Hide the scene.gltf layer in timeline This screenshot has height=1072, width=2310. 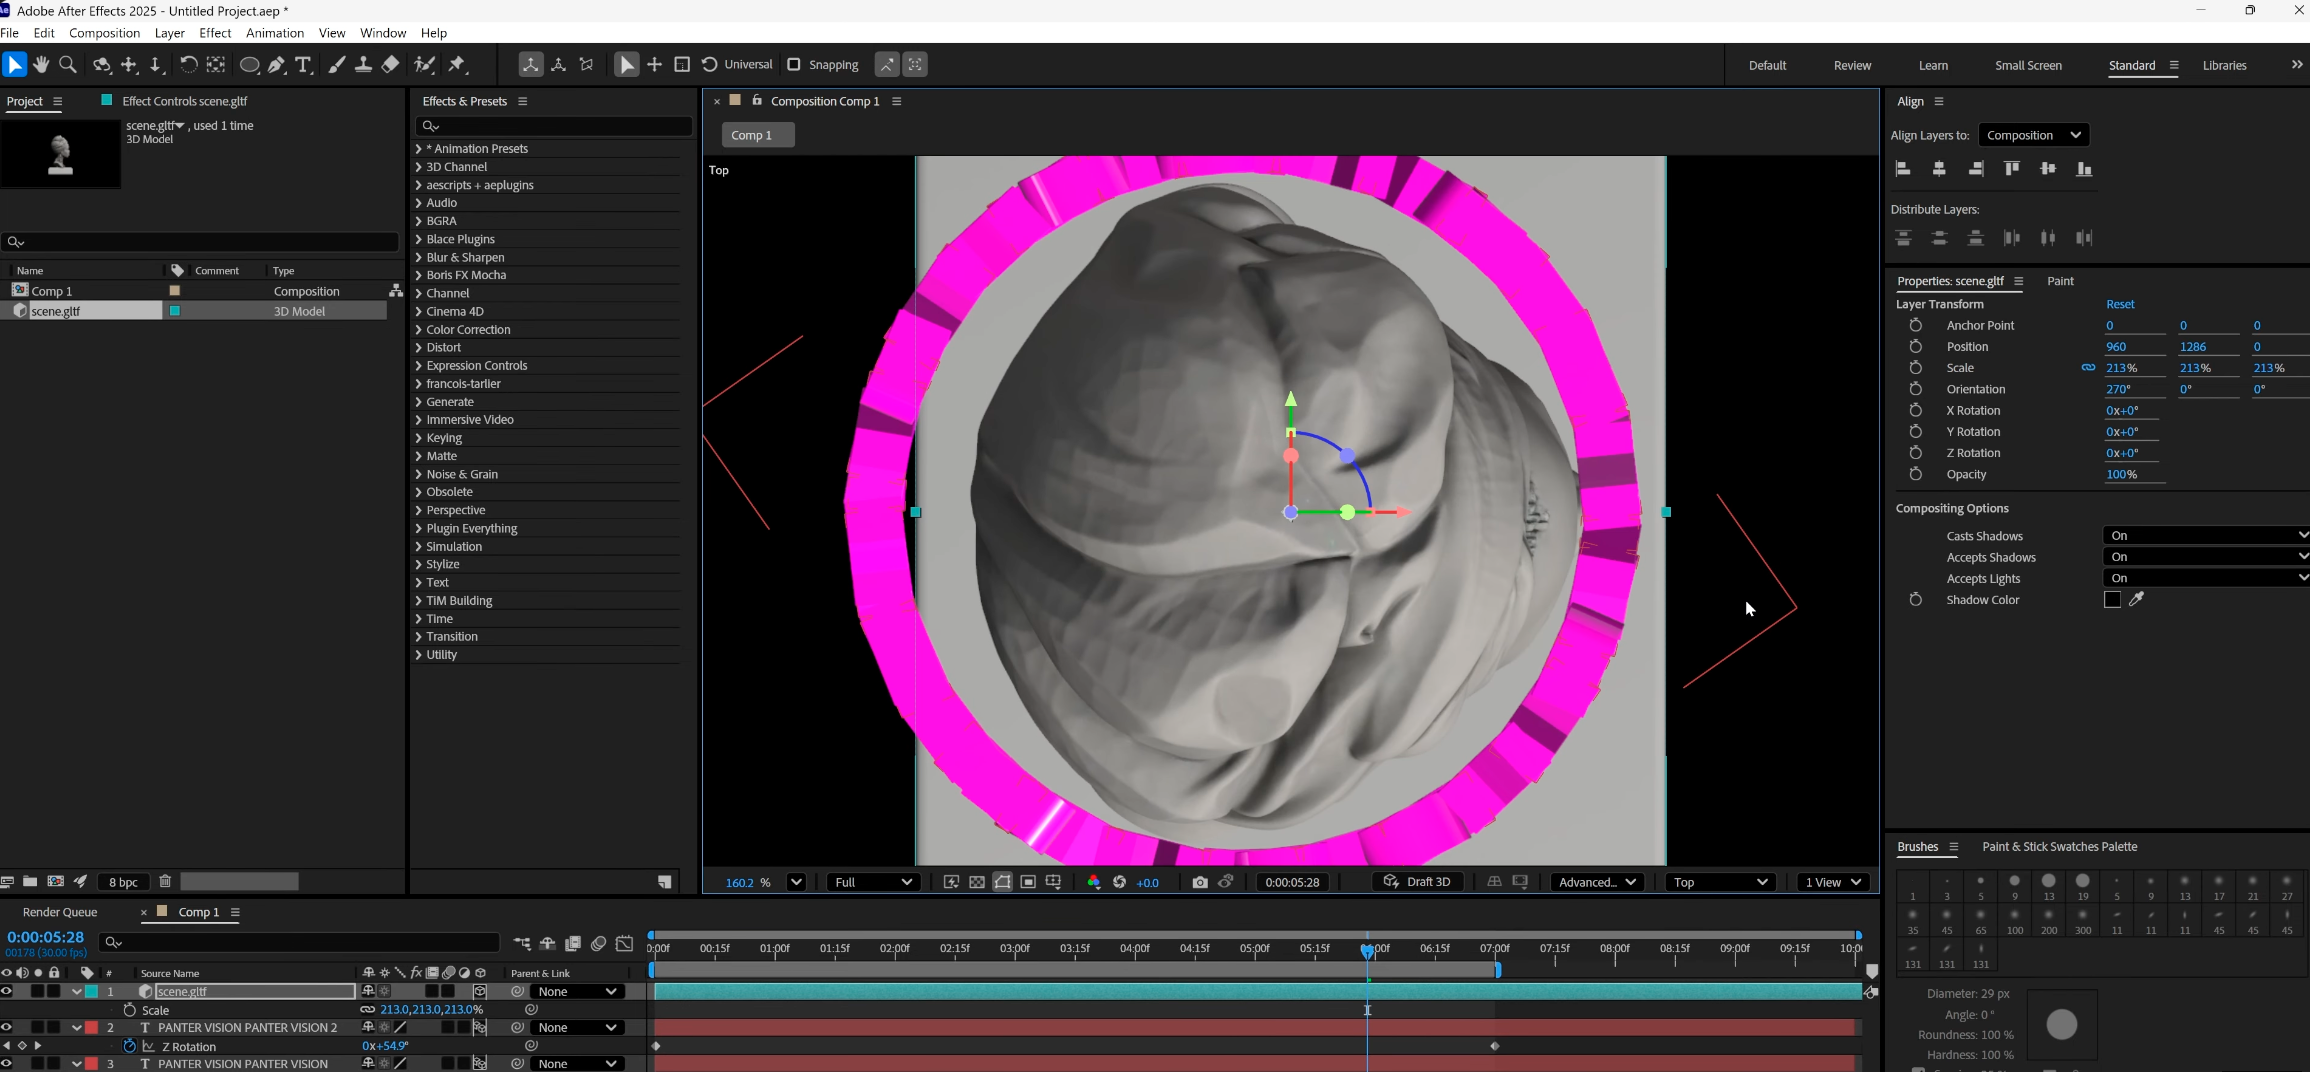click(7, 991)
